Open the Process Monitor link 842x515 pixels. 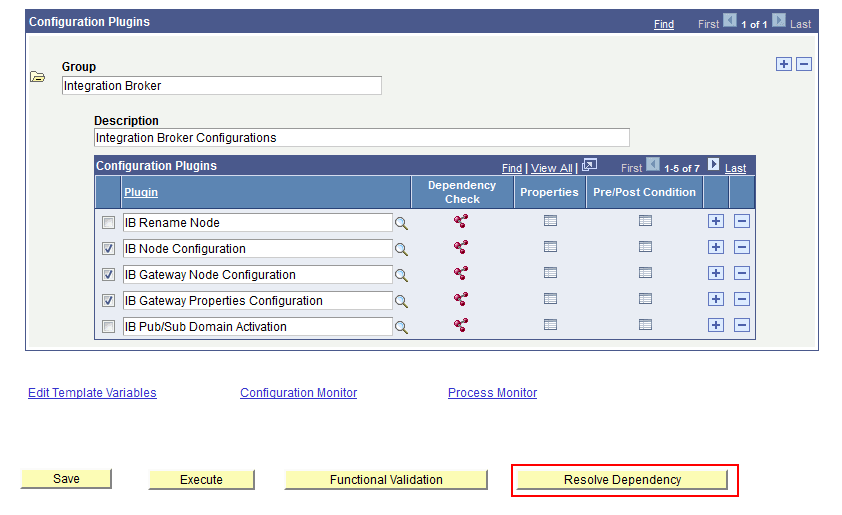pos(492,393)
